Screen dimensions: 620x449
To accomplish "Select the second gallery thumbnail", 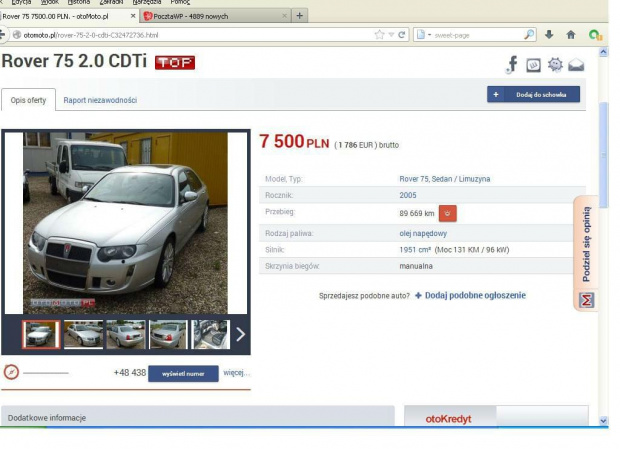I will 83,334.
